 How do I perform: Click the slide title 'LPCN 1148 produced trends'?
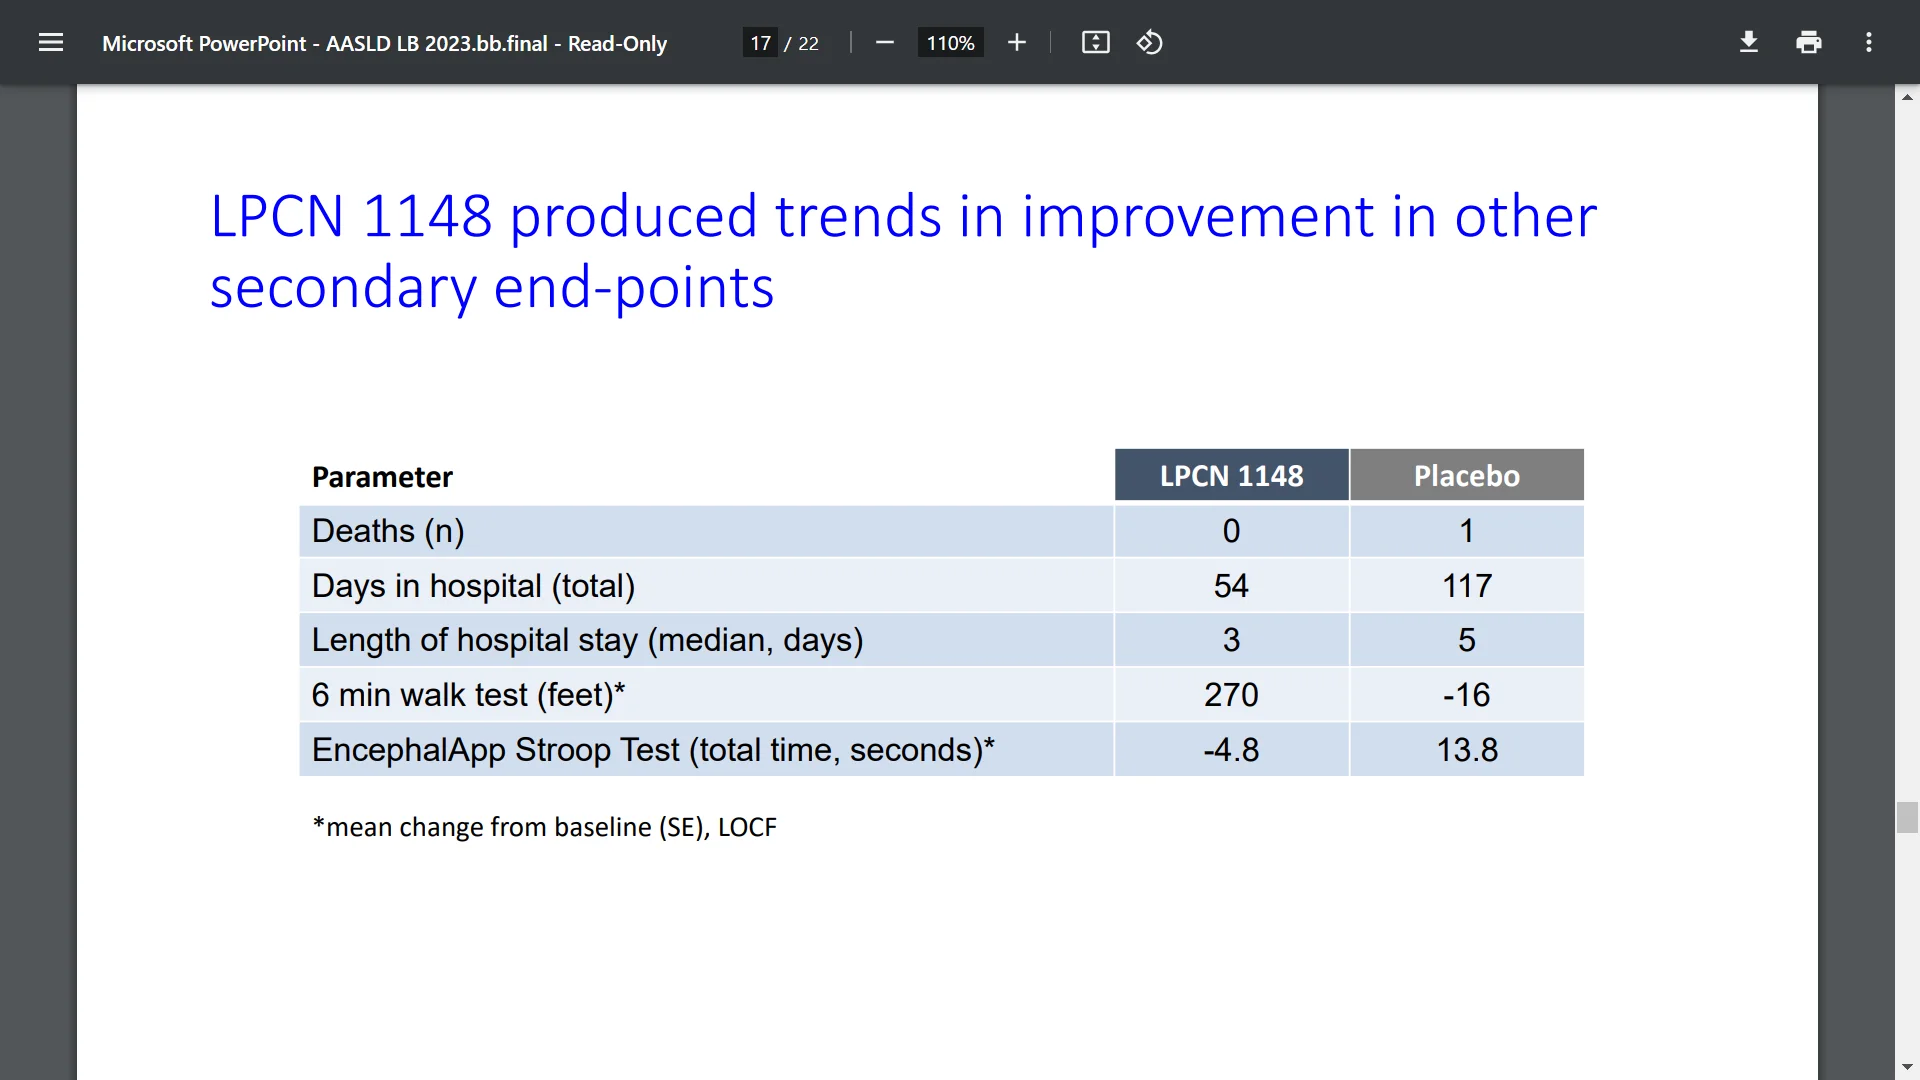pyautogui.click(x=903, y=251)
